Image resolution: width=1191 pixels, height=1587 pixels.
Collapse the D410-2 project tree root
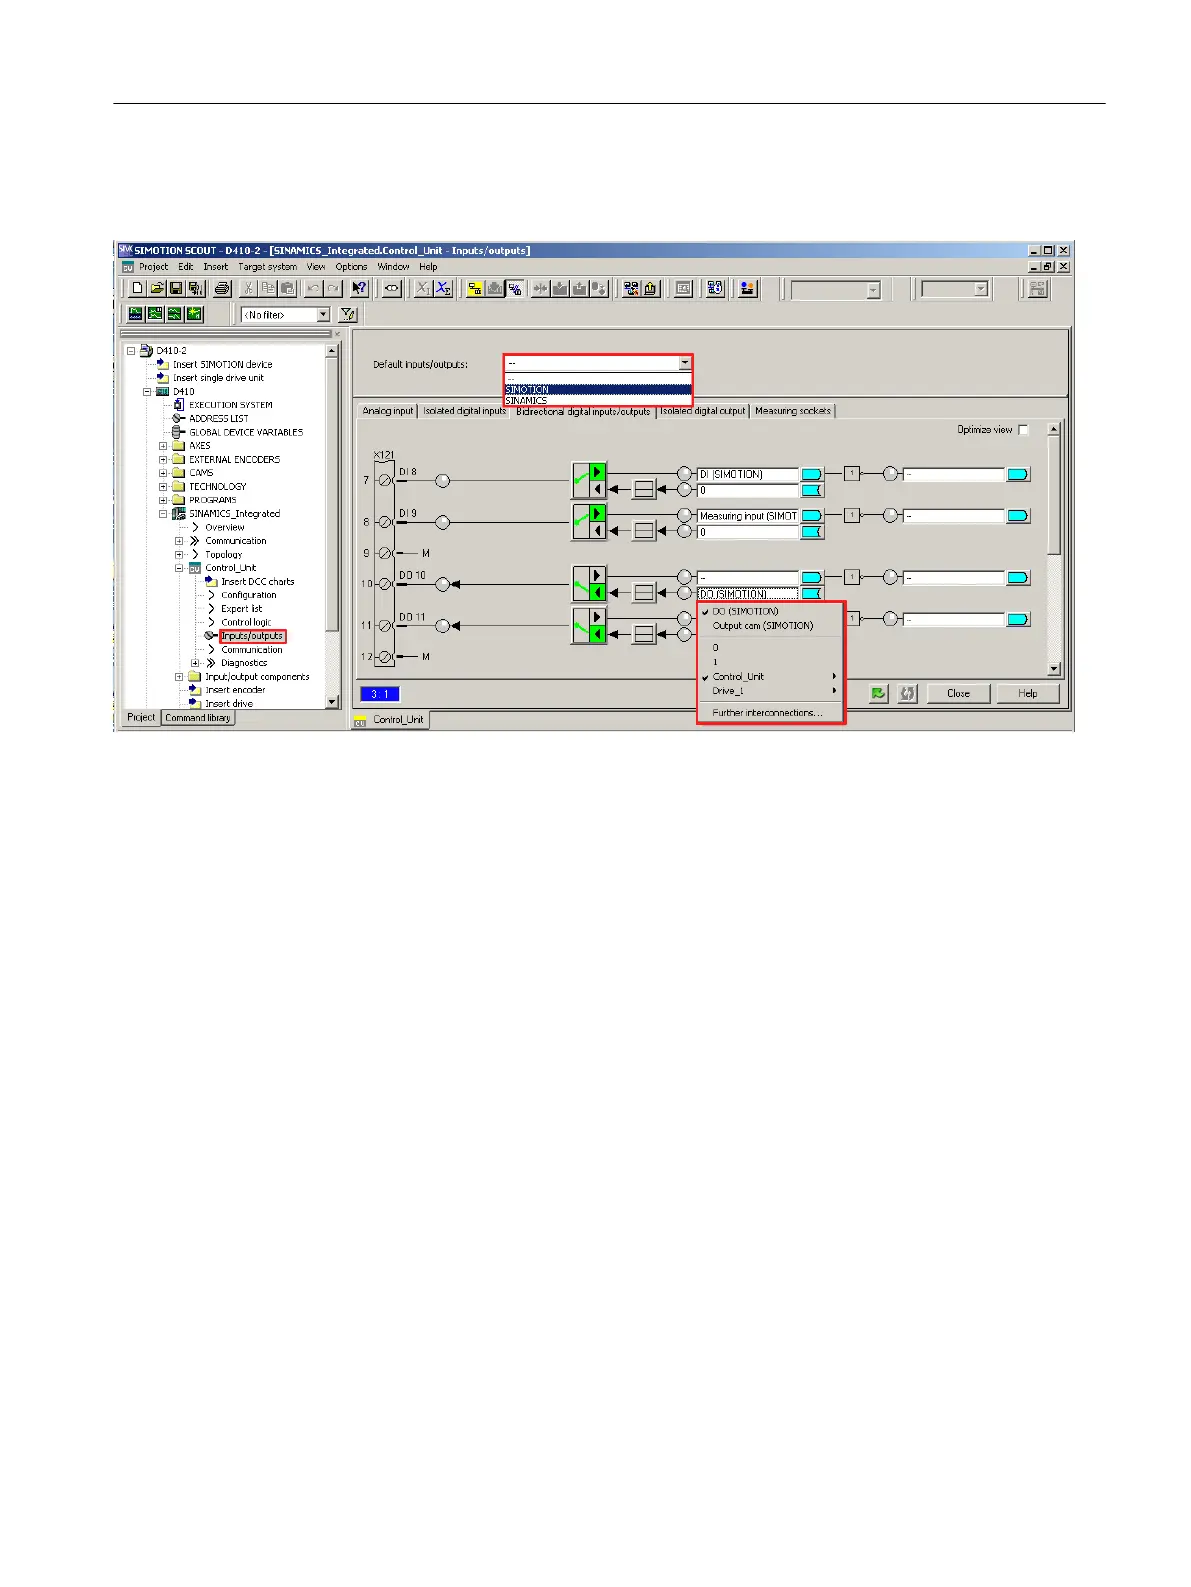click(131, 351)
